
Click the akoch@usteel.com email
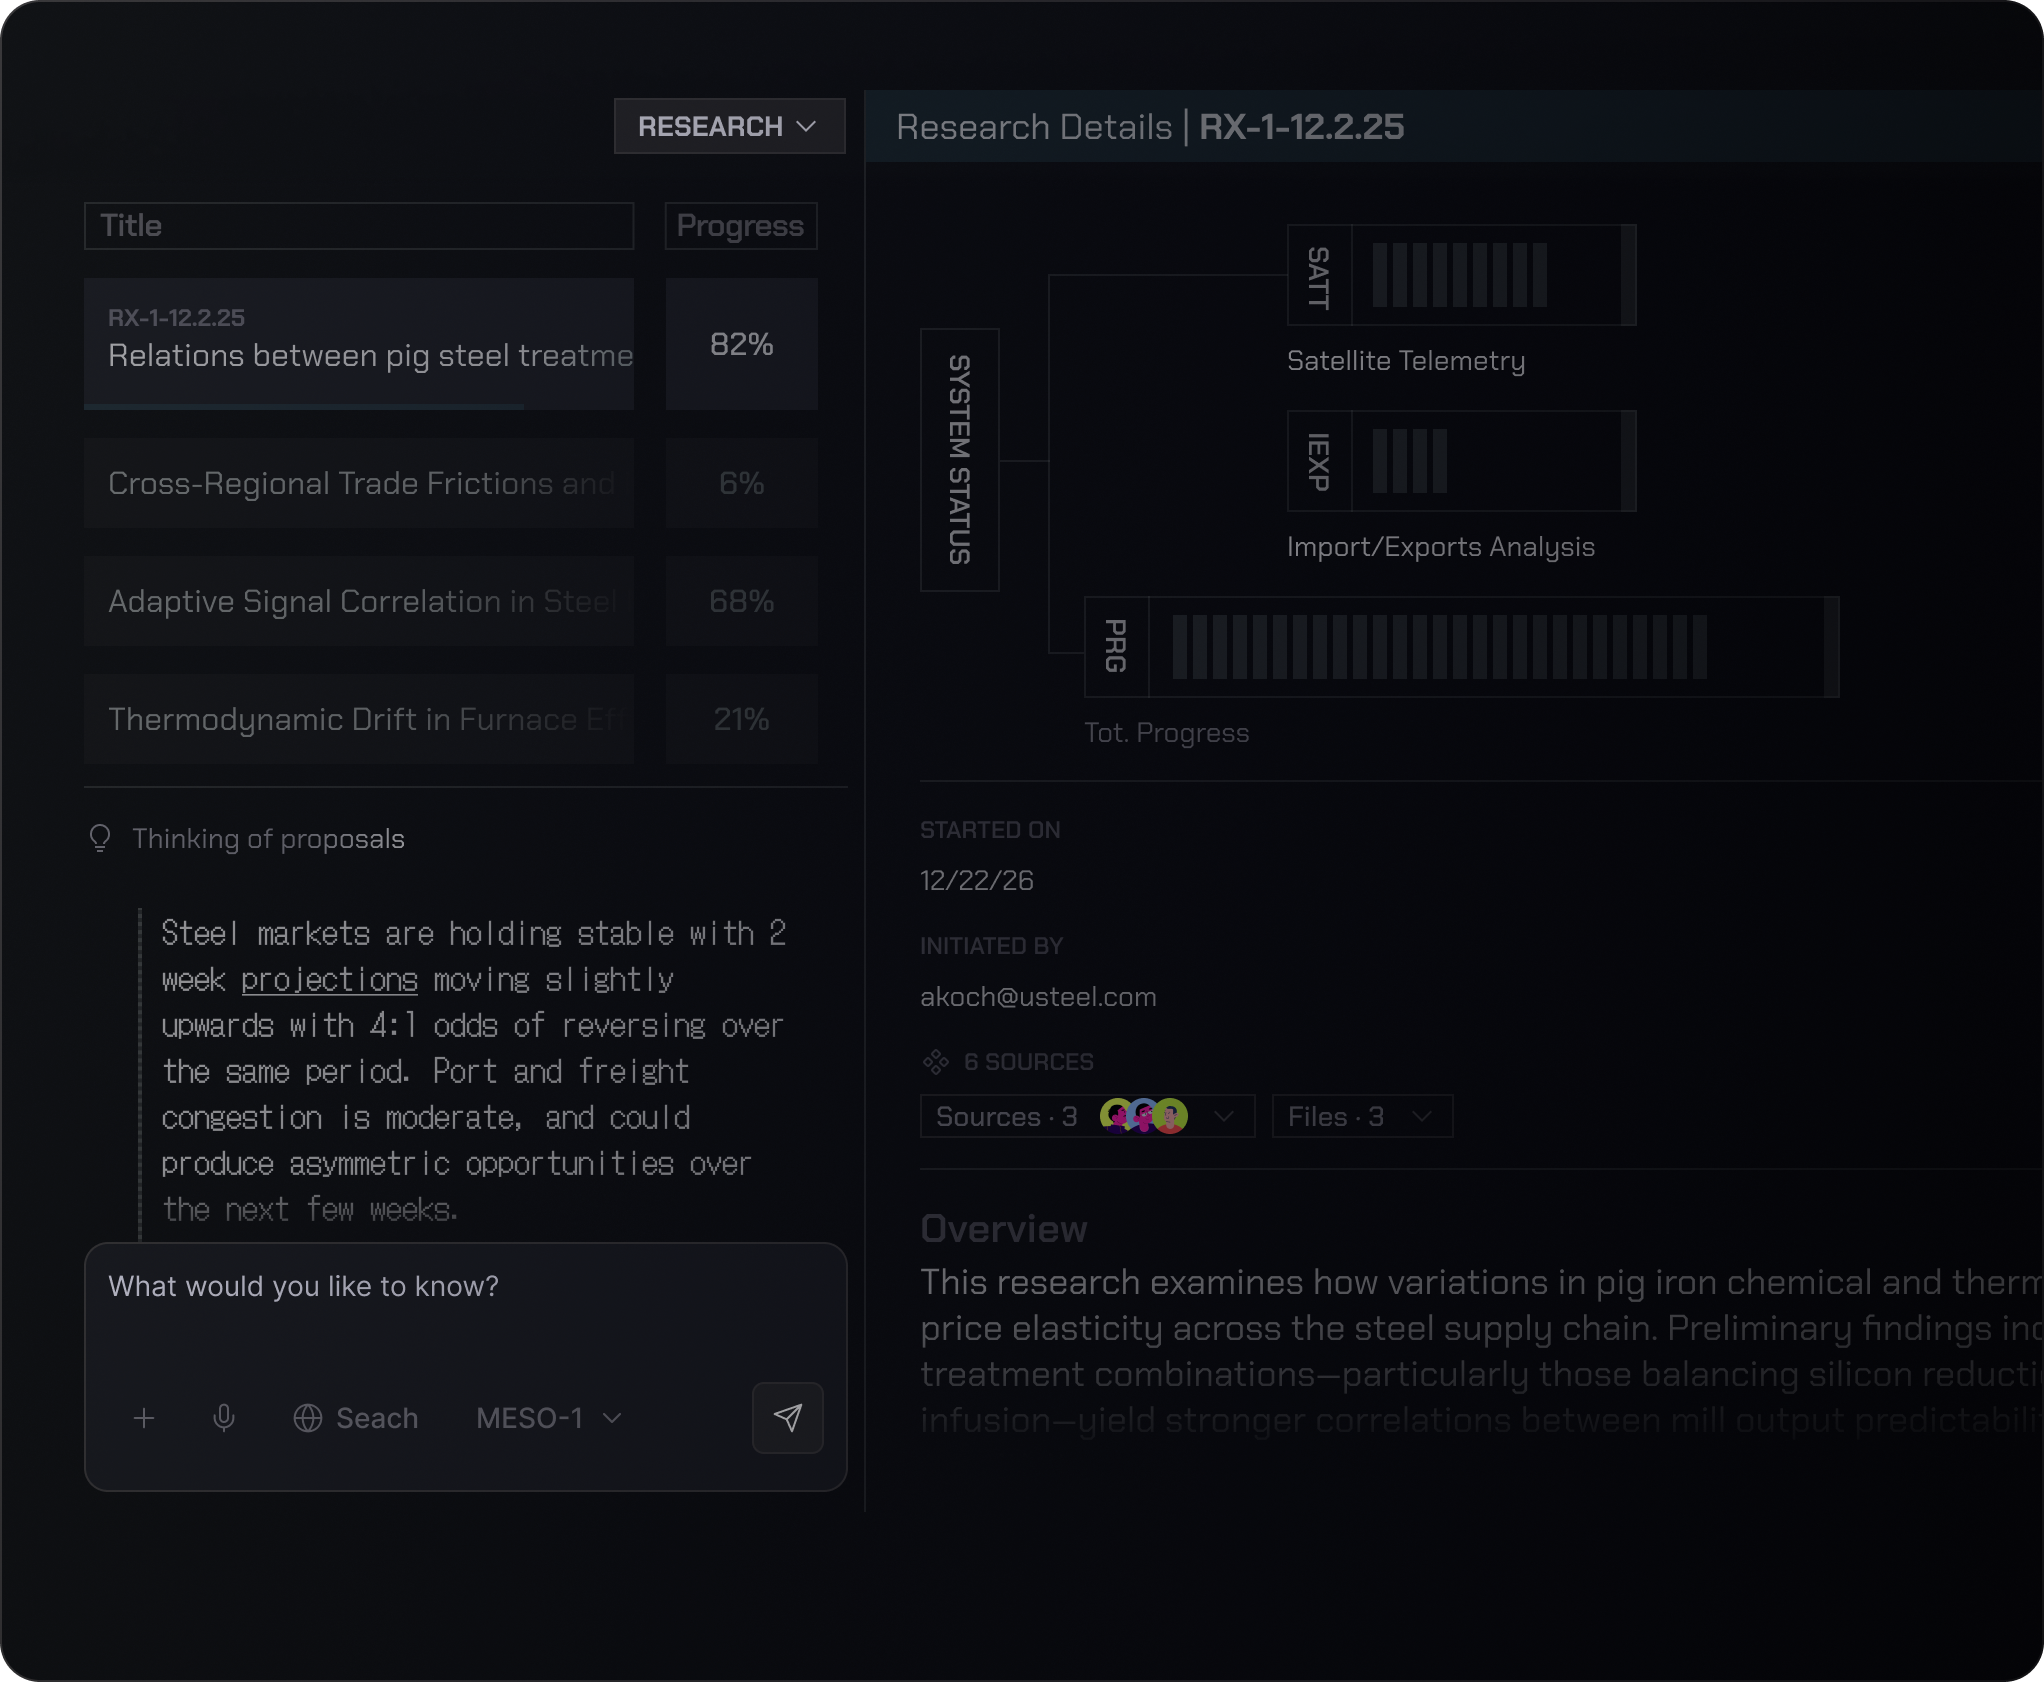pos(1038,997)
